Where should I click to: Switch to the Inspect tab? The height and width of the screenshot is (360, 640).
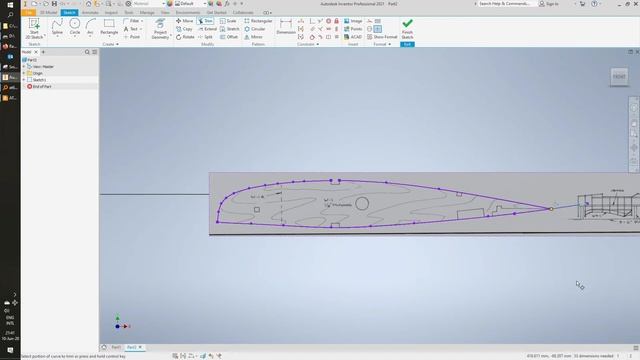[111, 13]
